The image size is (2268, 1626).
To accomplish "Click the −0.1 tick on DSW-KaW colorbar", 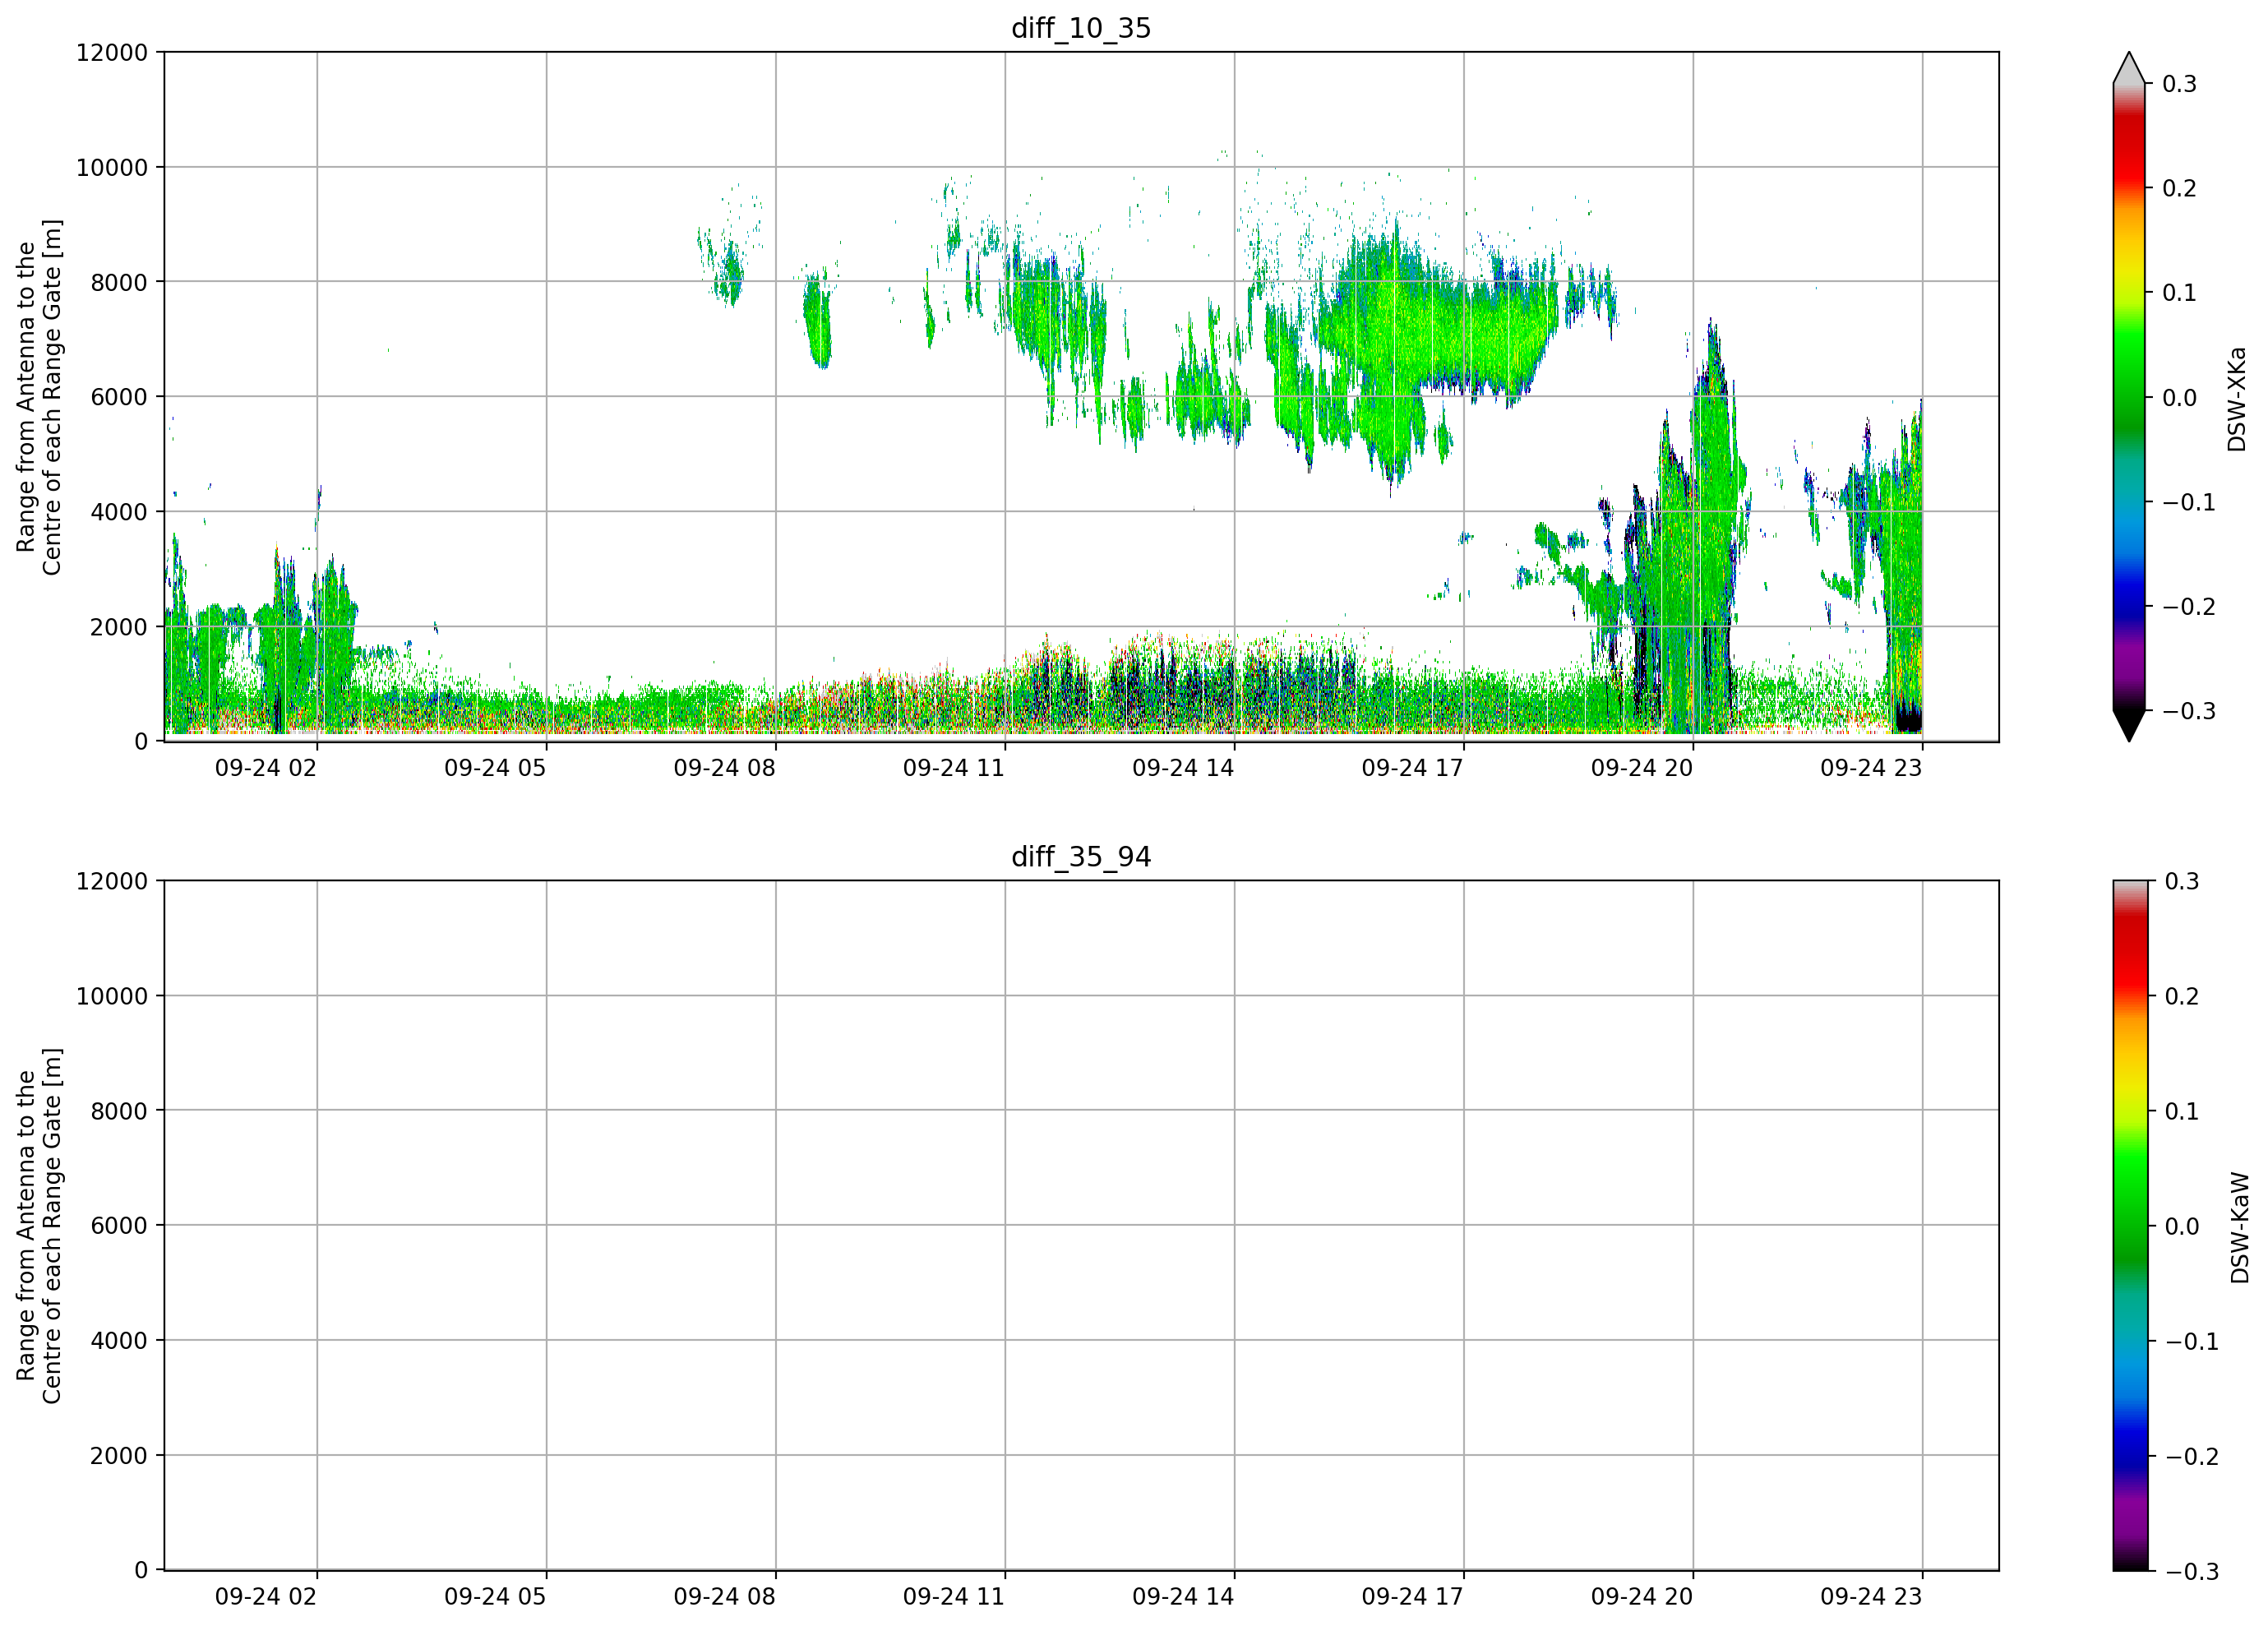I will pos(2191,1341).
